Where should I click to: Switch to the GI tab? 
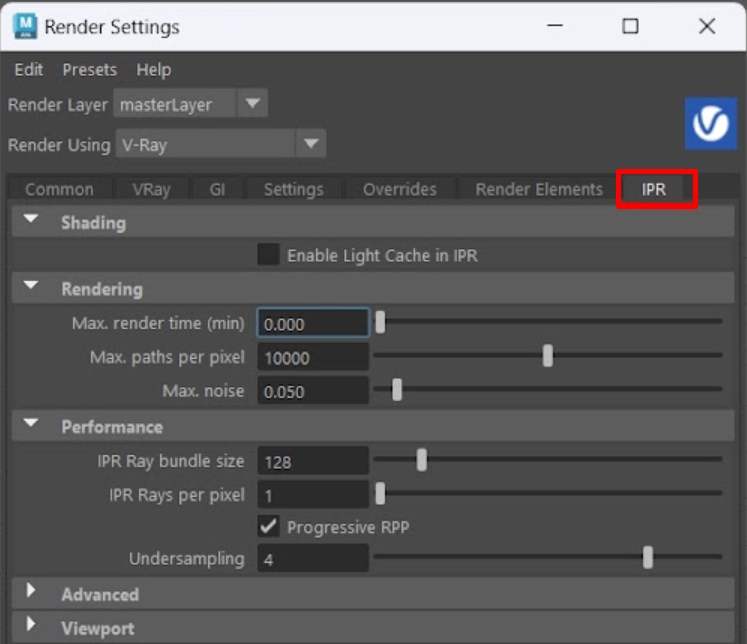click(217, 189)
